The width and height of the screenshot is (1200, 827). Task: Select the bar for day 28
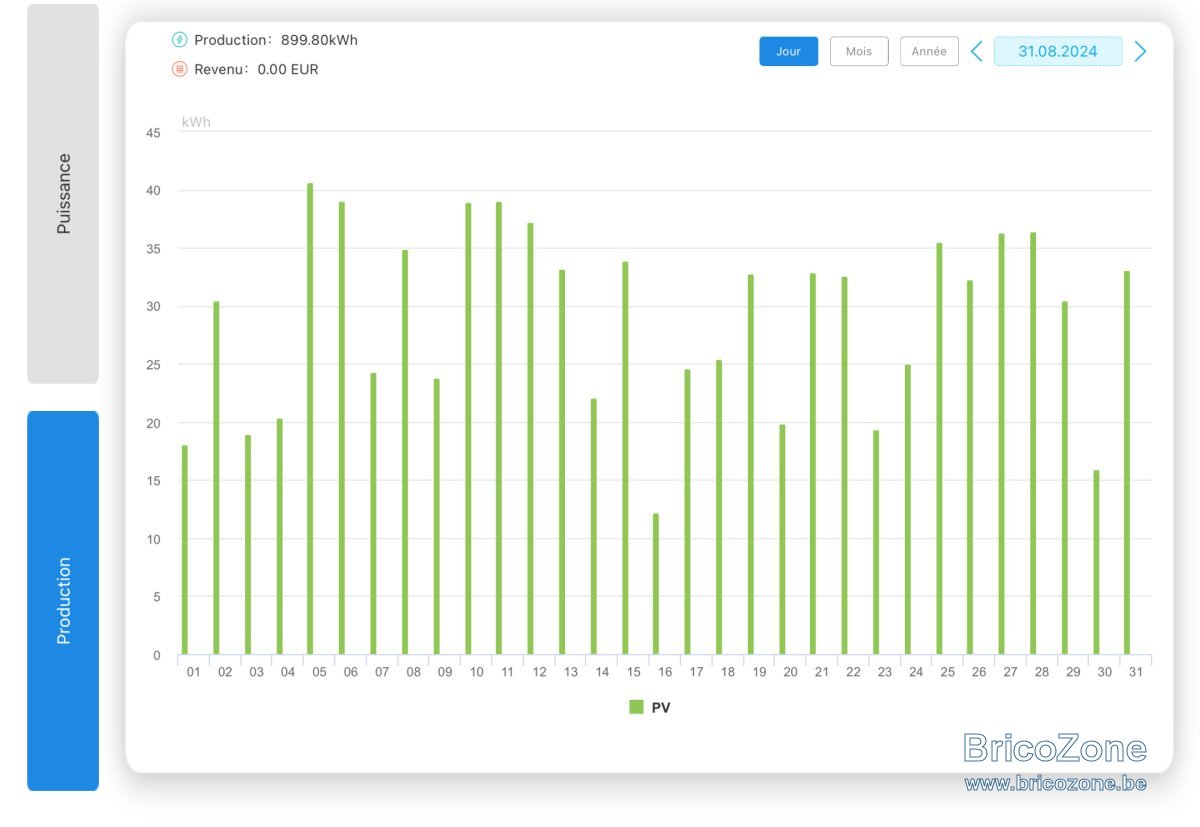pos(1033,444)
